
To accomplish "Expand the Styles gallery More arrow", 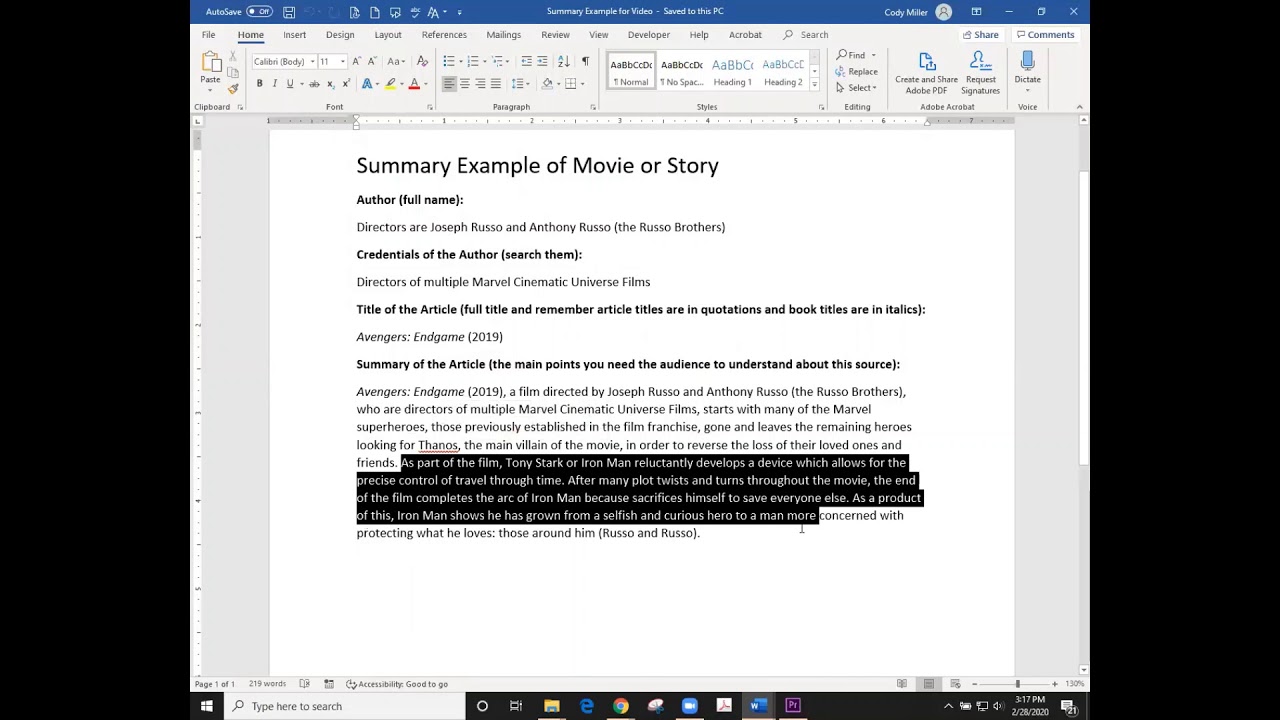I will (814, 85).
